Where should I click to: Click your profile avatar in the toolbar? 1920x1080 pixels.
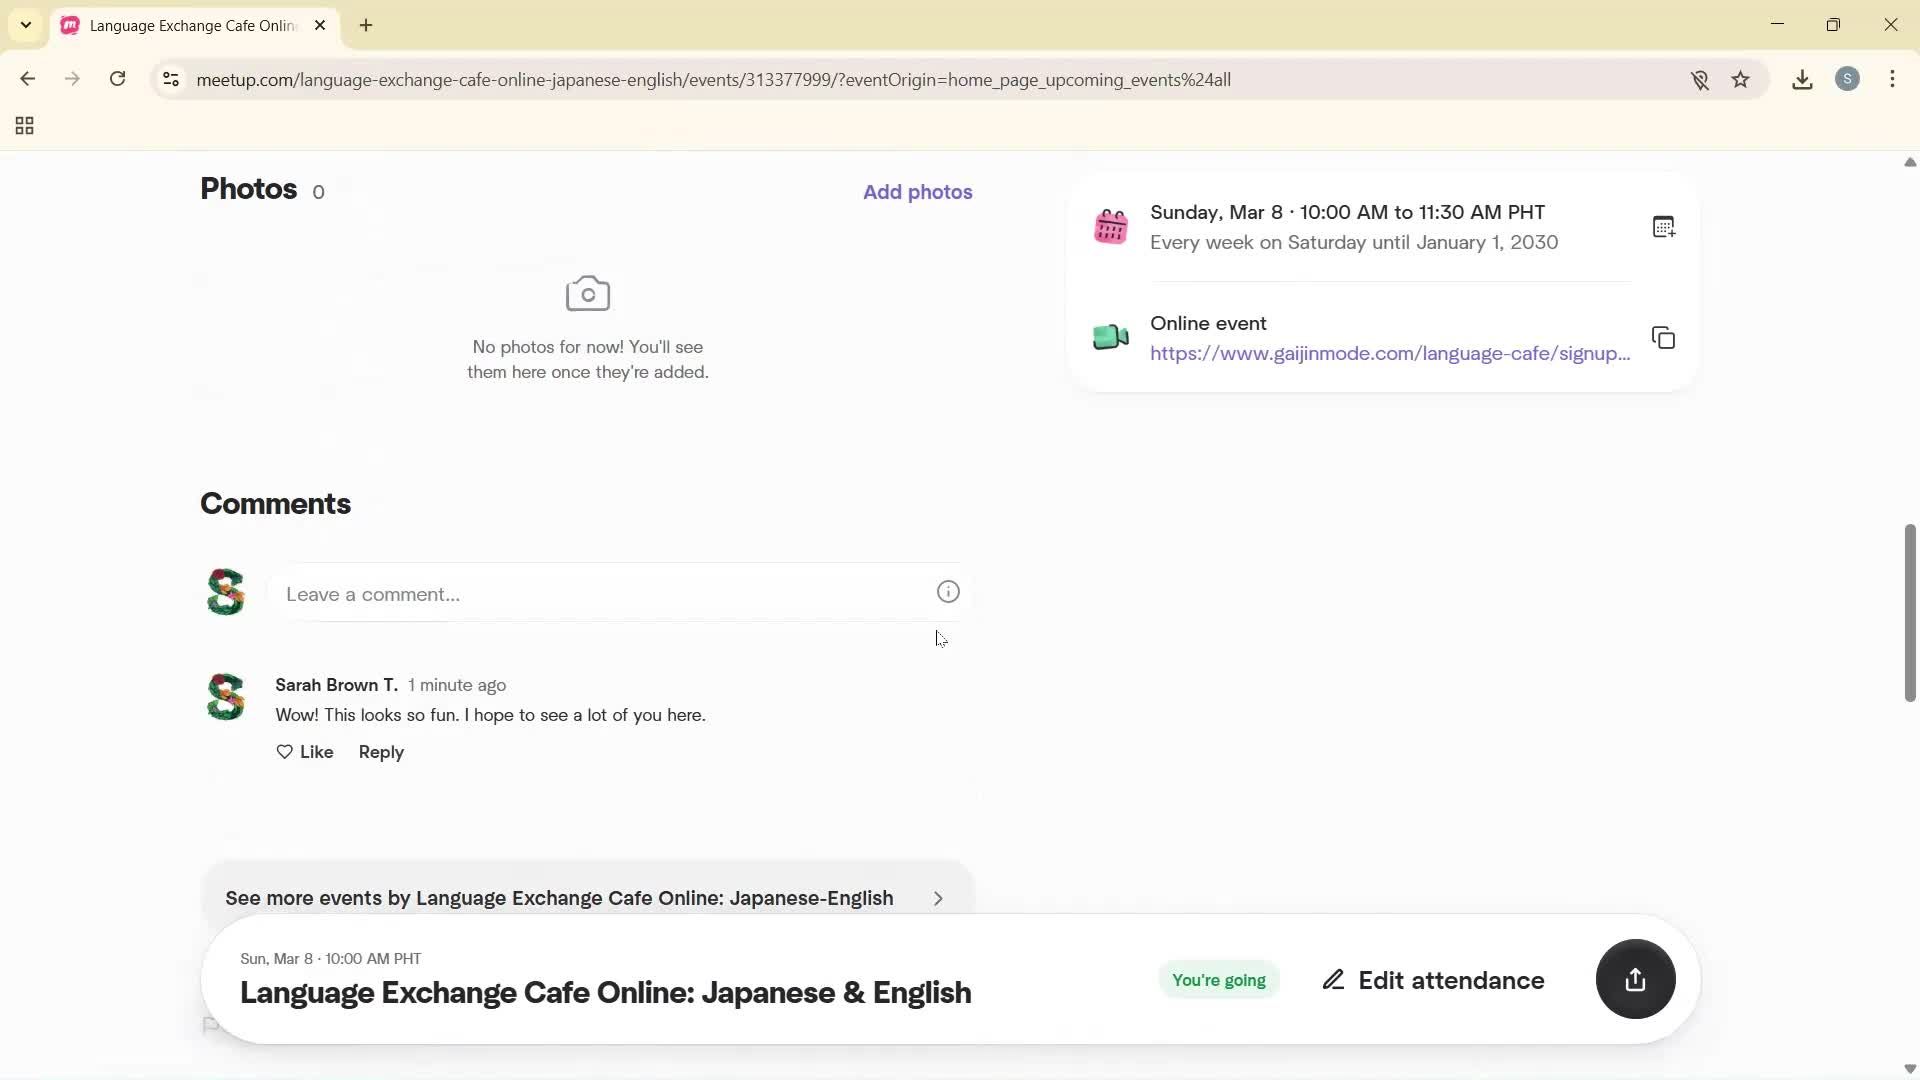point(1849,79)
